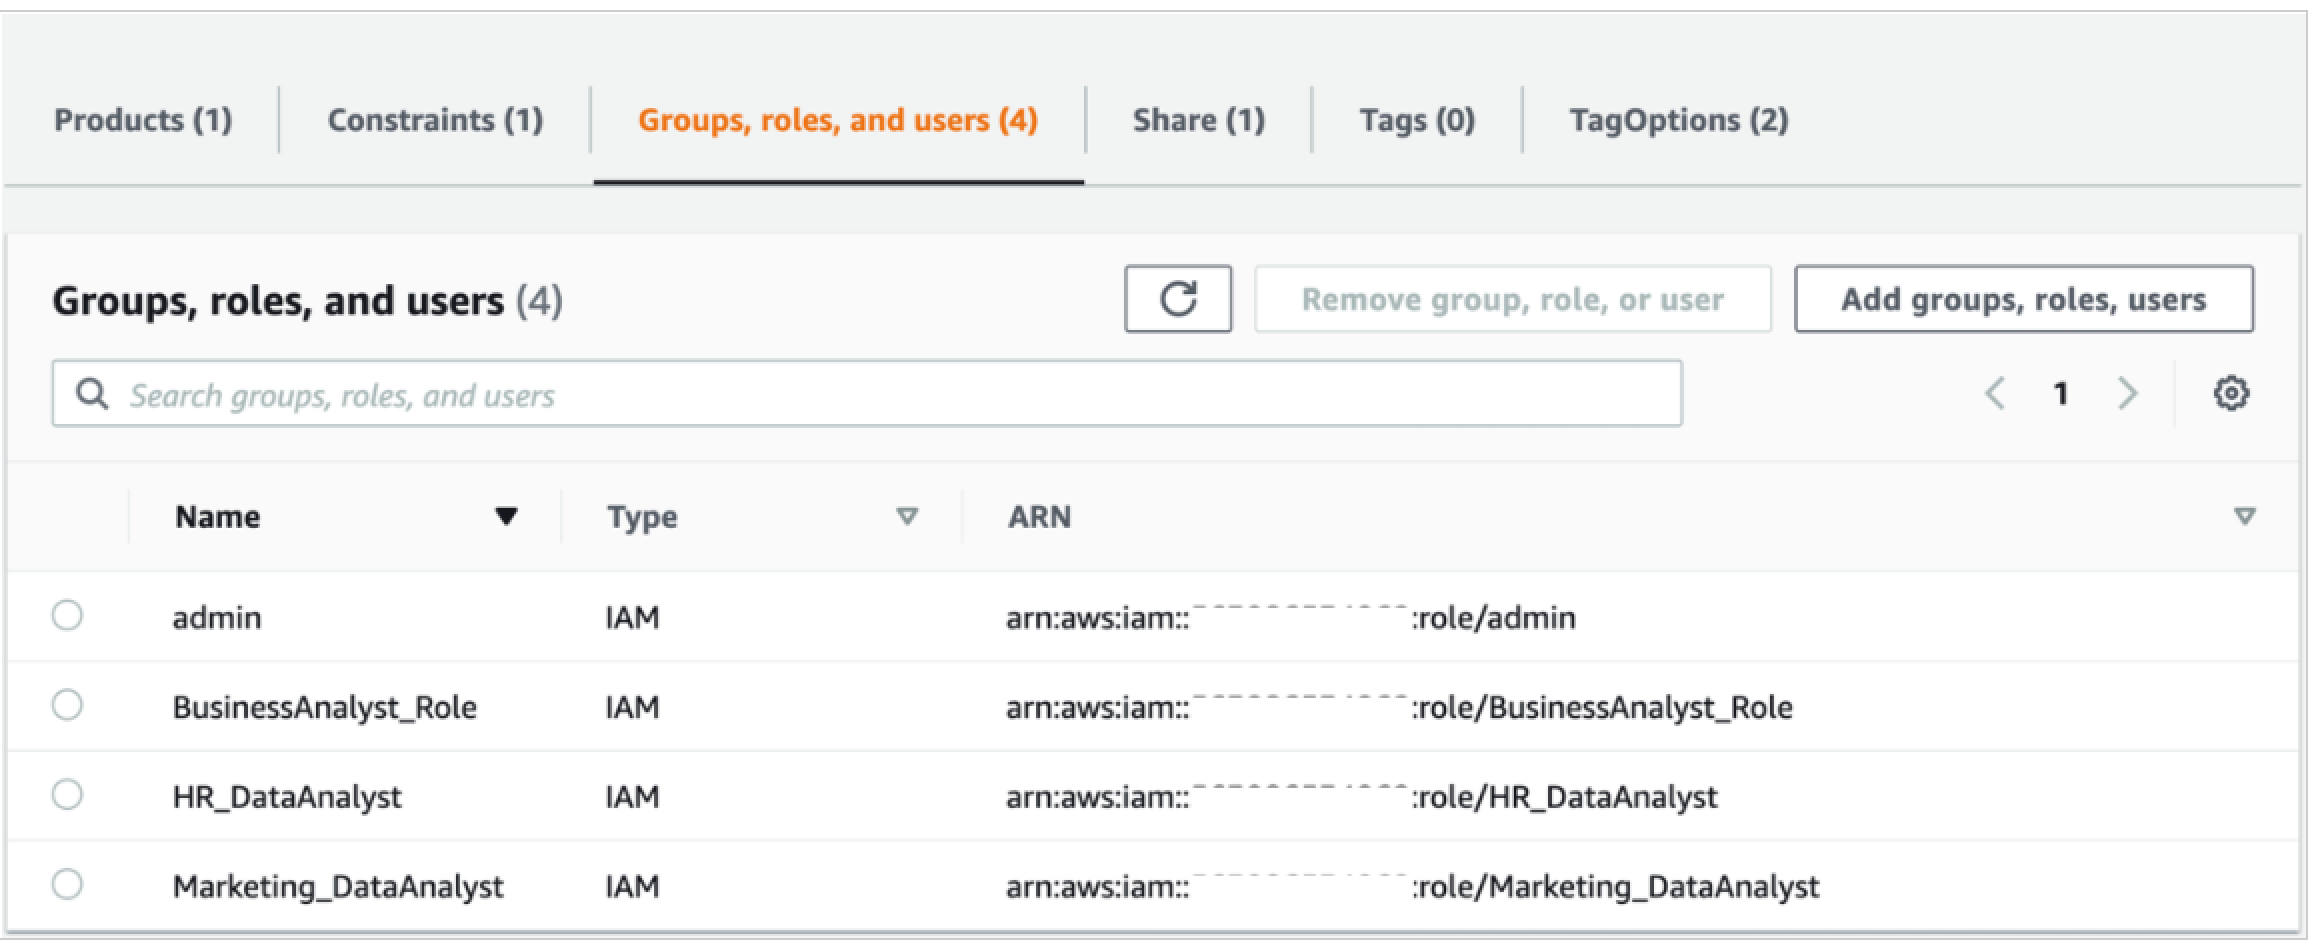Click Add groups, roles, users button
This screenshot has height=950, width=2312.
click(2023, 299)
